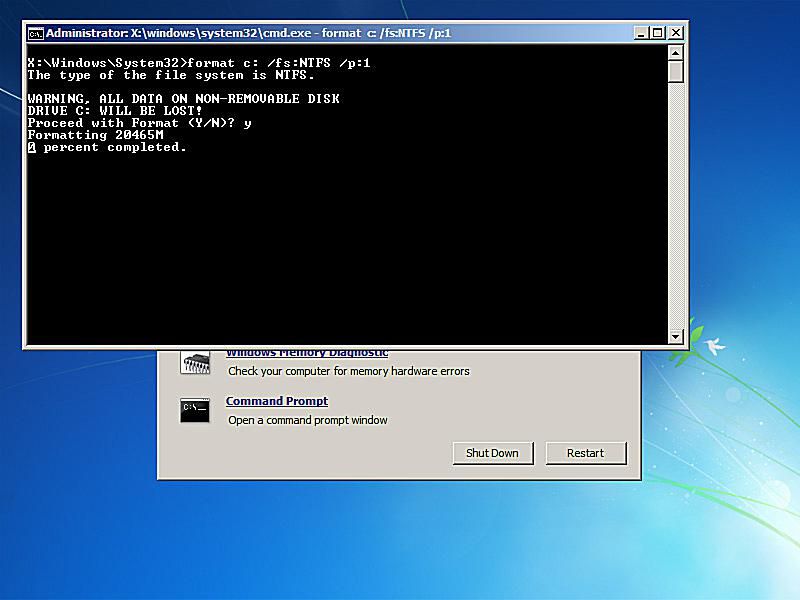Screen dimensions: 800x600
Task: Minimize the Administrator cmd.exe window
Action: [640, 33]
